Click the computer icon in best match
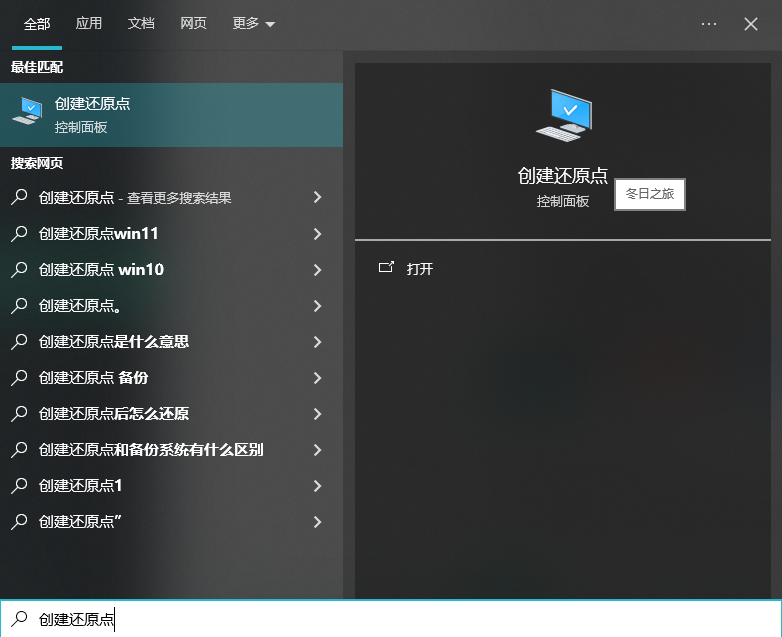This screenshot has height=637, width=782. [x=27, y=111]
